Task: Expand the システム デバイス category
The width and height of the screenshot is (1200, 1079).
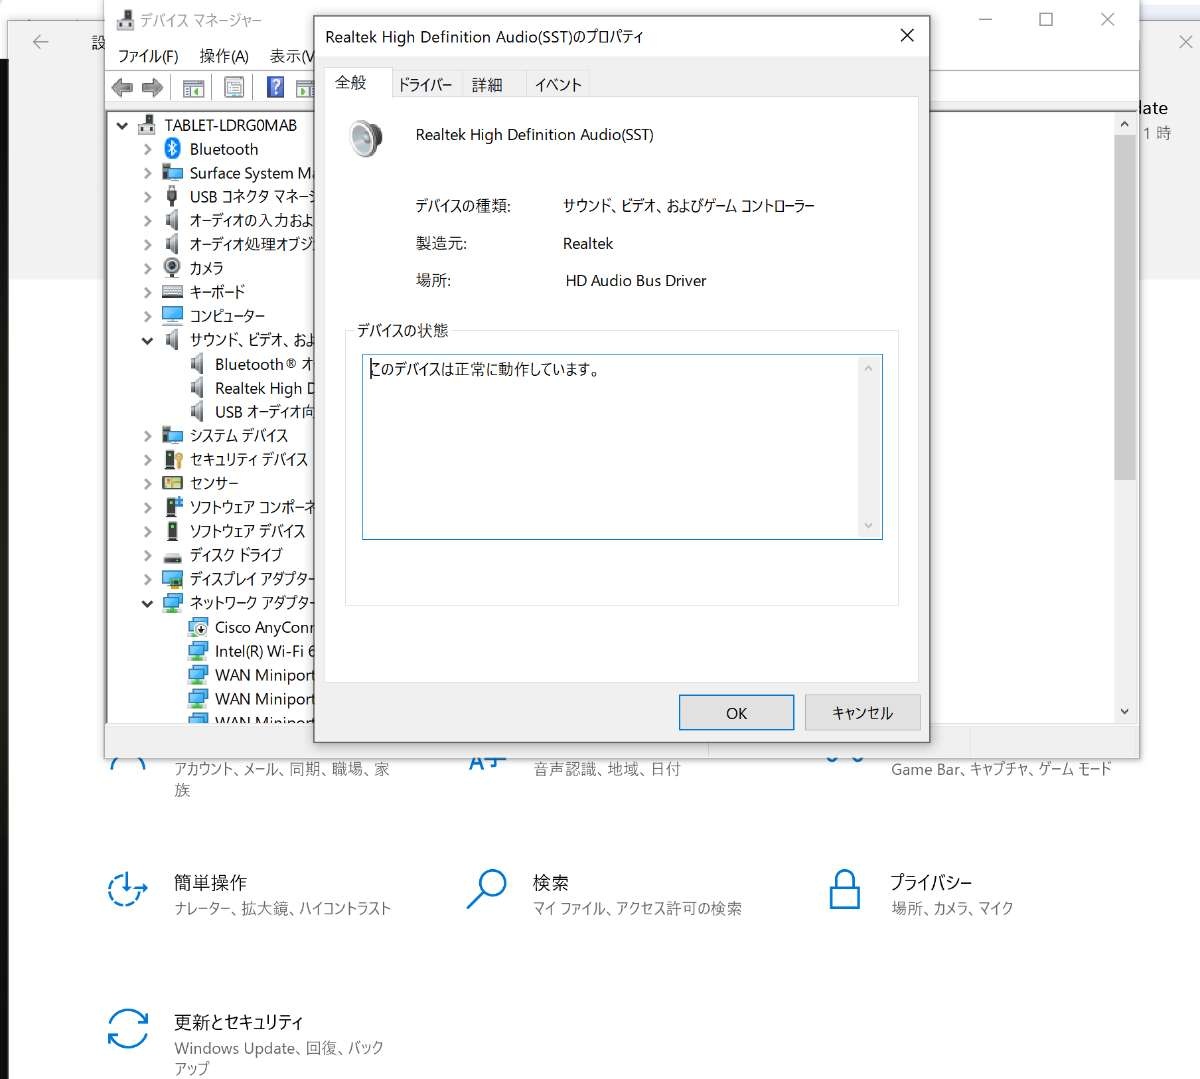Action: click(148, 436)
